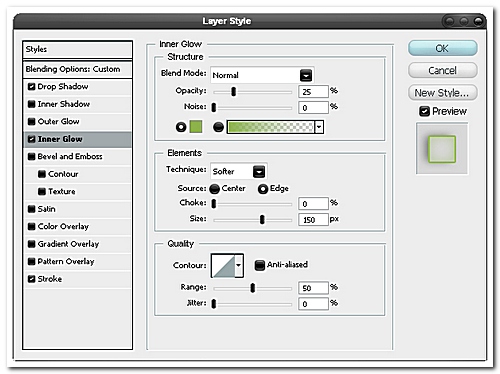Enable the Outer Glow checkbox

coord(31,121)
